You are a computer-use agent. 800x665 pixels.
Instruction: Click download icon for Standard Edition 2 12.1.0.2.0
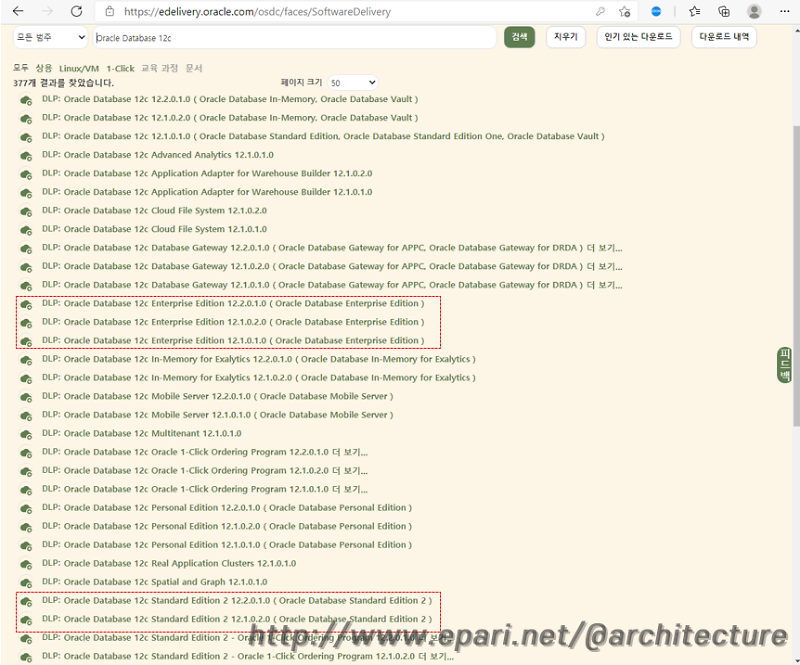(26, 620)
